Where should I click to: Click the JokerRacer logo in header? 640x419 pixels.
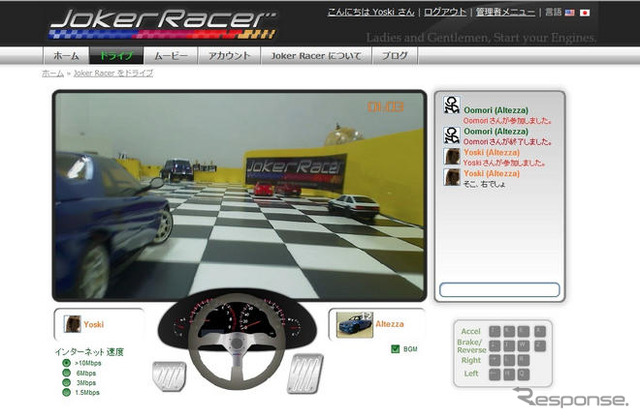pyautogui.click(x=163, y=24)
